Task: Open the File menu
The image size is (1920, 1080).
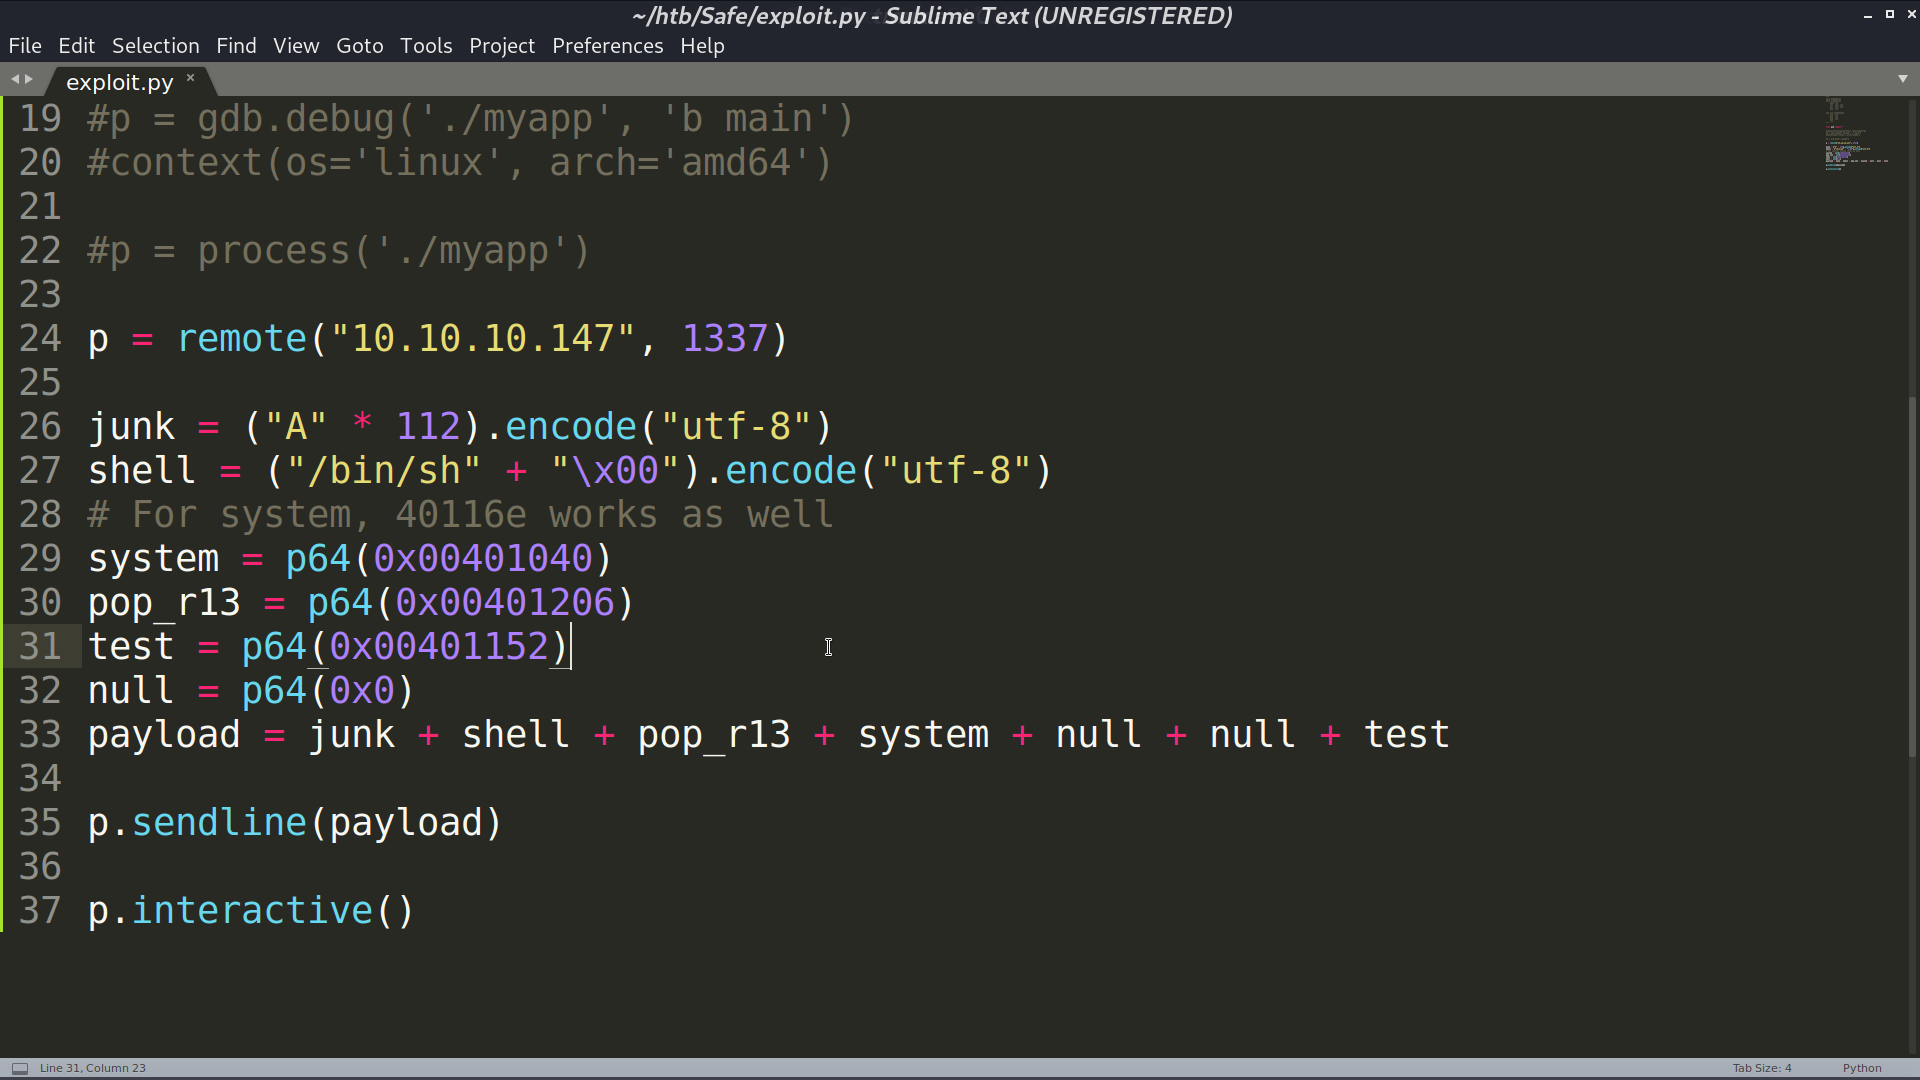Action: [25, 46]
